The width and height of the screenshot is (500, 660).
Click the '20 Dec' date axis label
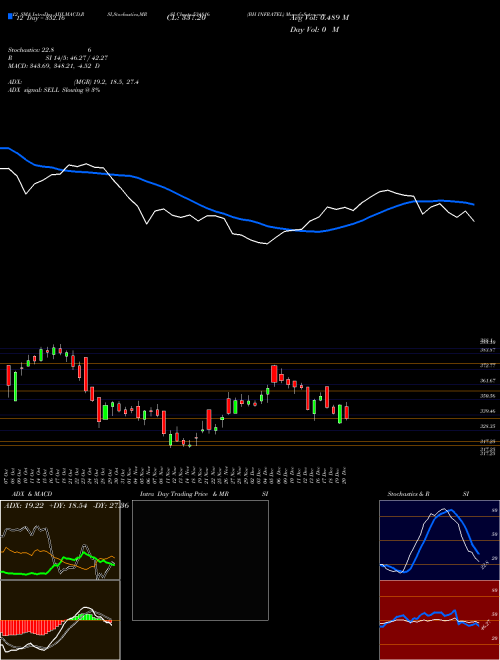tap(345, 475)
